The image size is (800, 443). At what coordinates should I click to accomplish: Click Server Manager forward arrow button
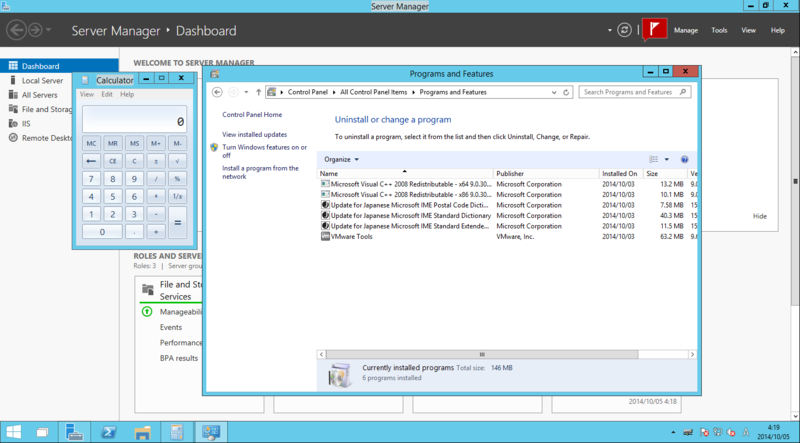[x=35, y=30]
